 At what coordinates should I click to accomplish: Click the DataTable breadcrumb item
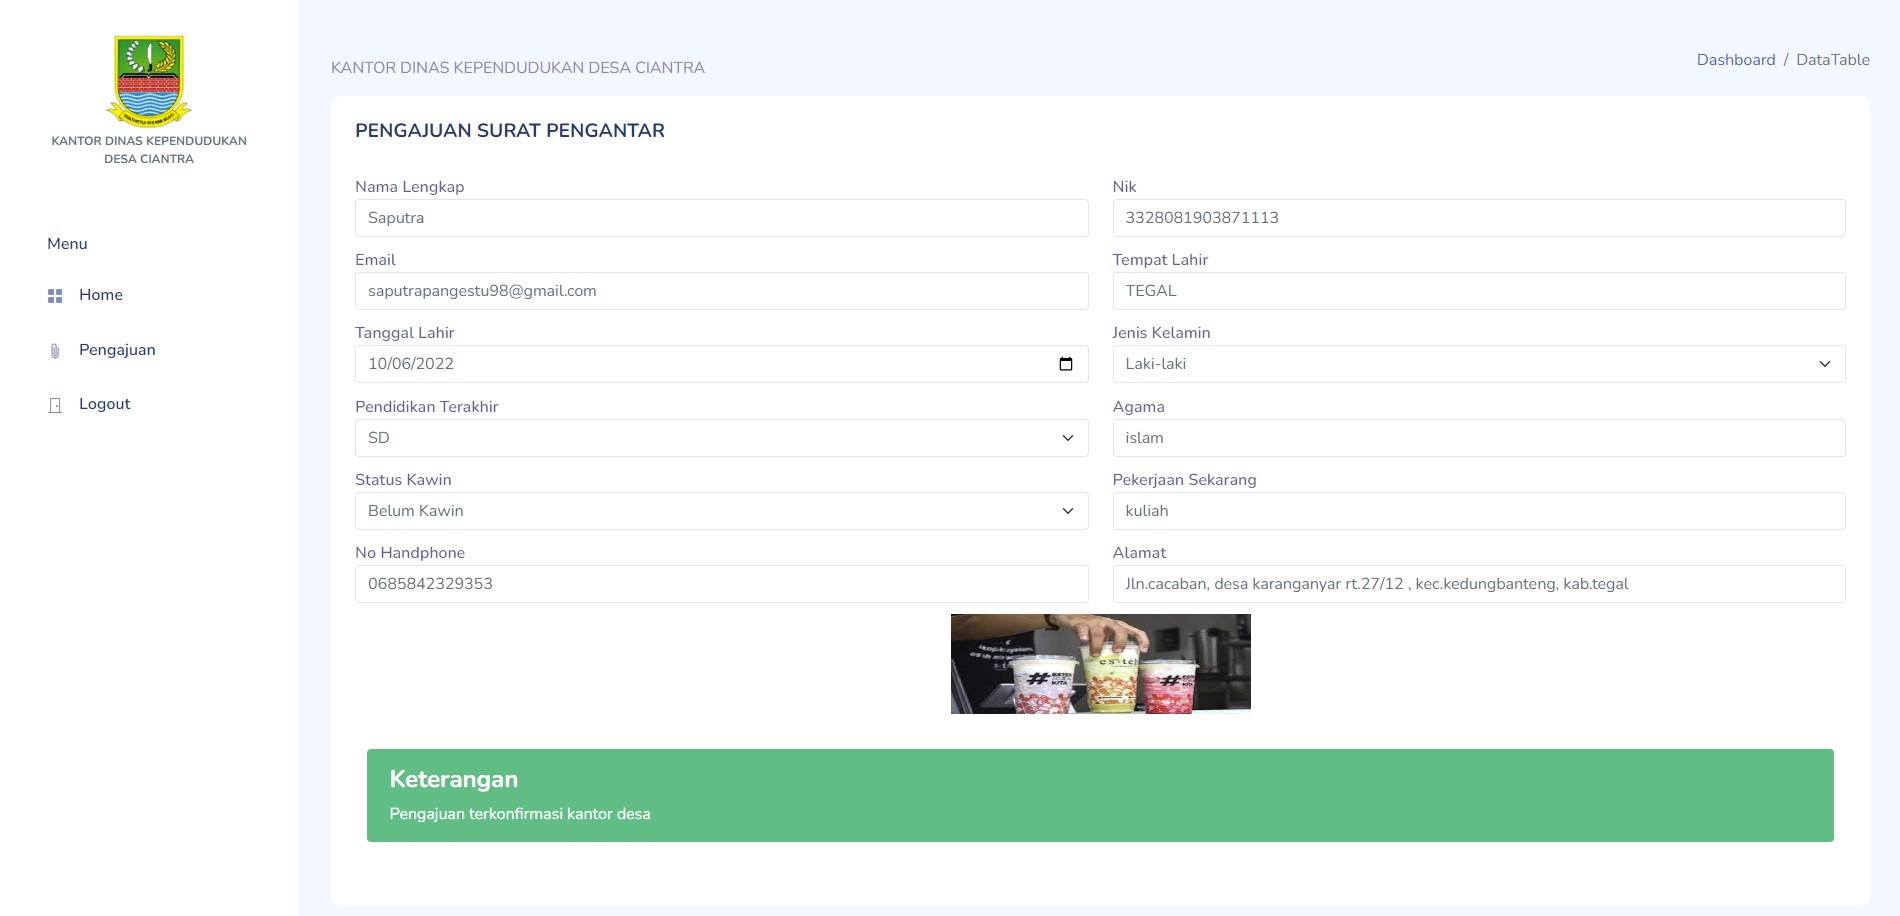tap(1832, 60)
